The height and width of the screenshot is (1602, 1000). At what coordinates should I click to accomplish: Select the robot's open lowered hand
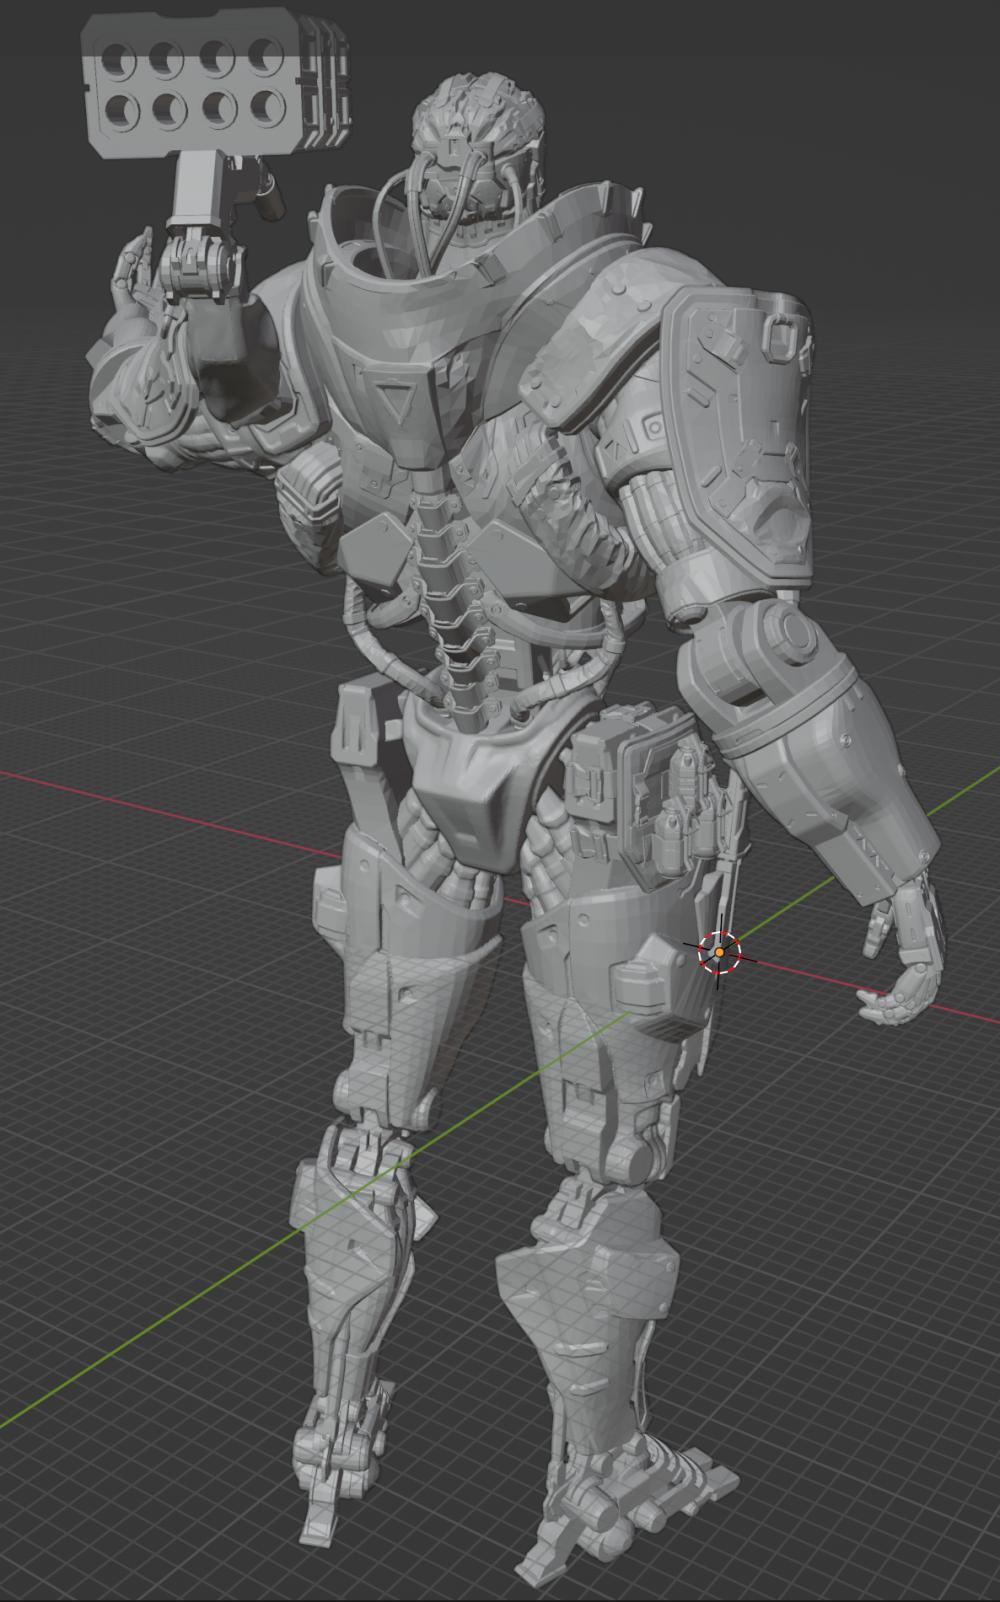tap(902, 953)
